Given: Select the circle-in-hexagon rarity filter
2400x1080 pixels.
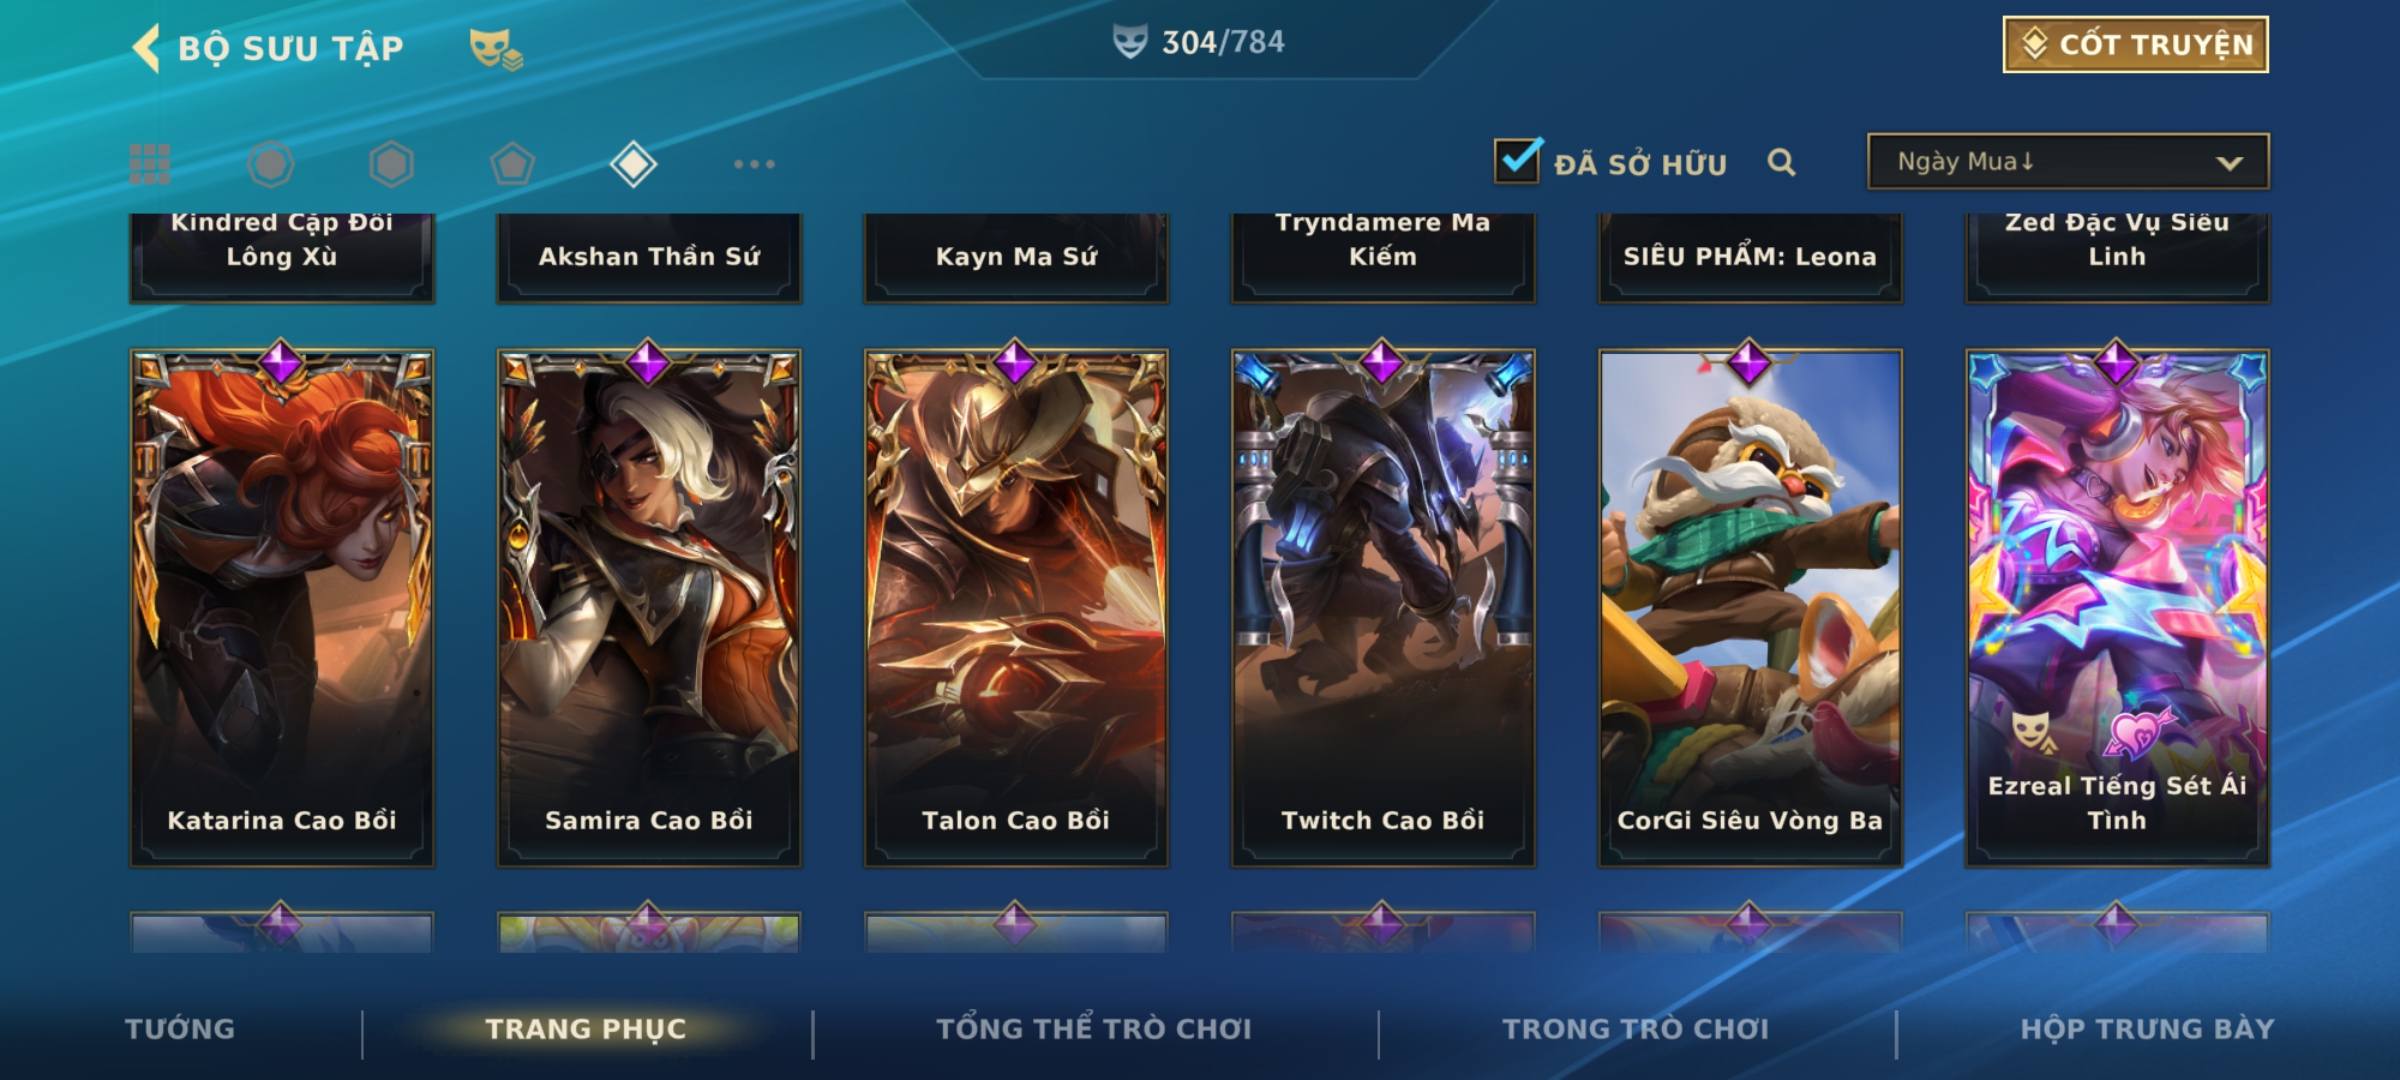Looking at the screenshot, I should tap(271, 164).
